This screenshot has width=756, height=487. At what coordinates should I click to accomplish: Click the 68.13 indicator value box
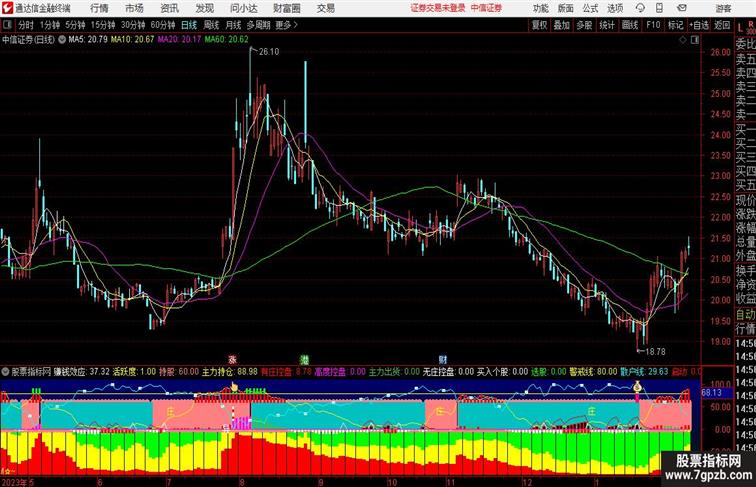(x=712, y=393)
